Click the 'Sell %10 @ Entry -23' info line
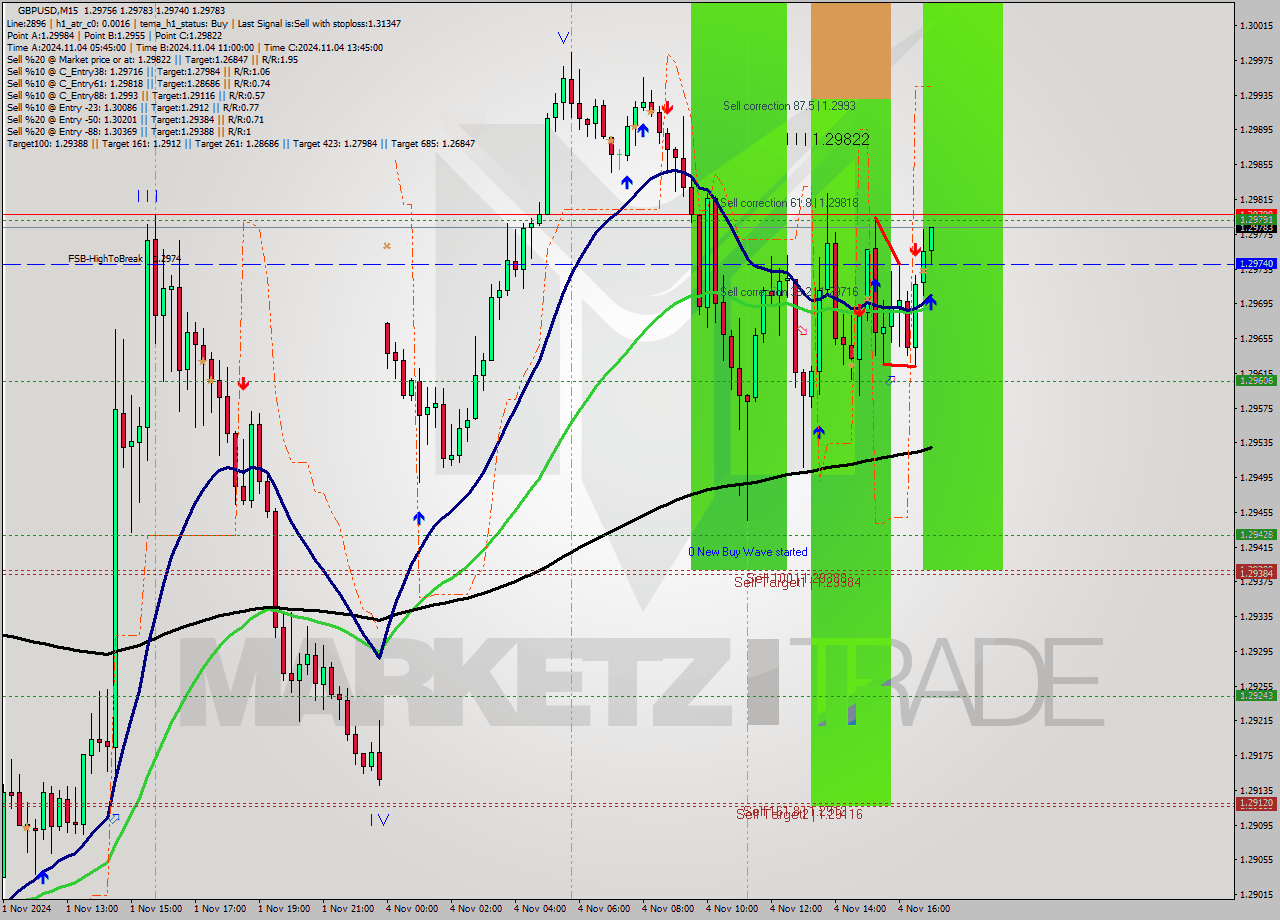Screen dimensions: 1280x920 [132, 107]
